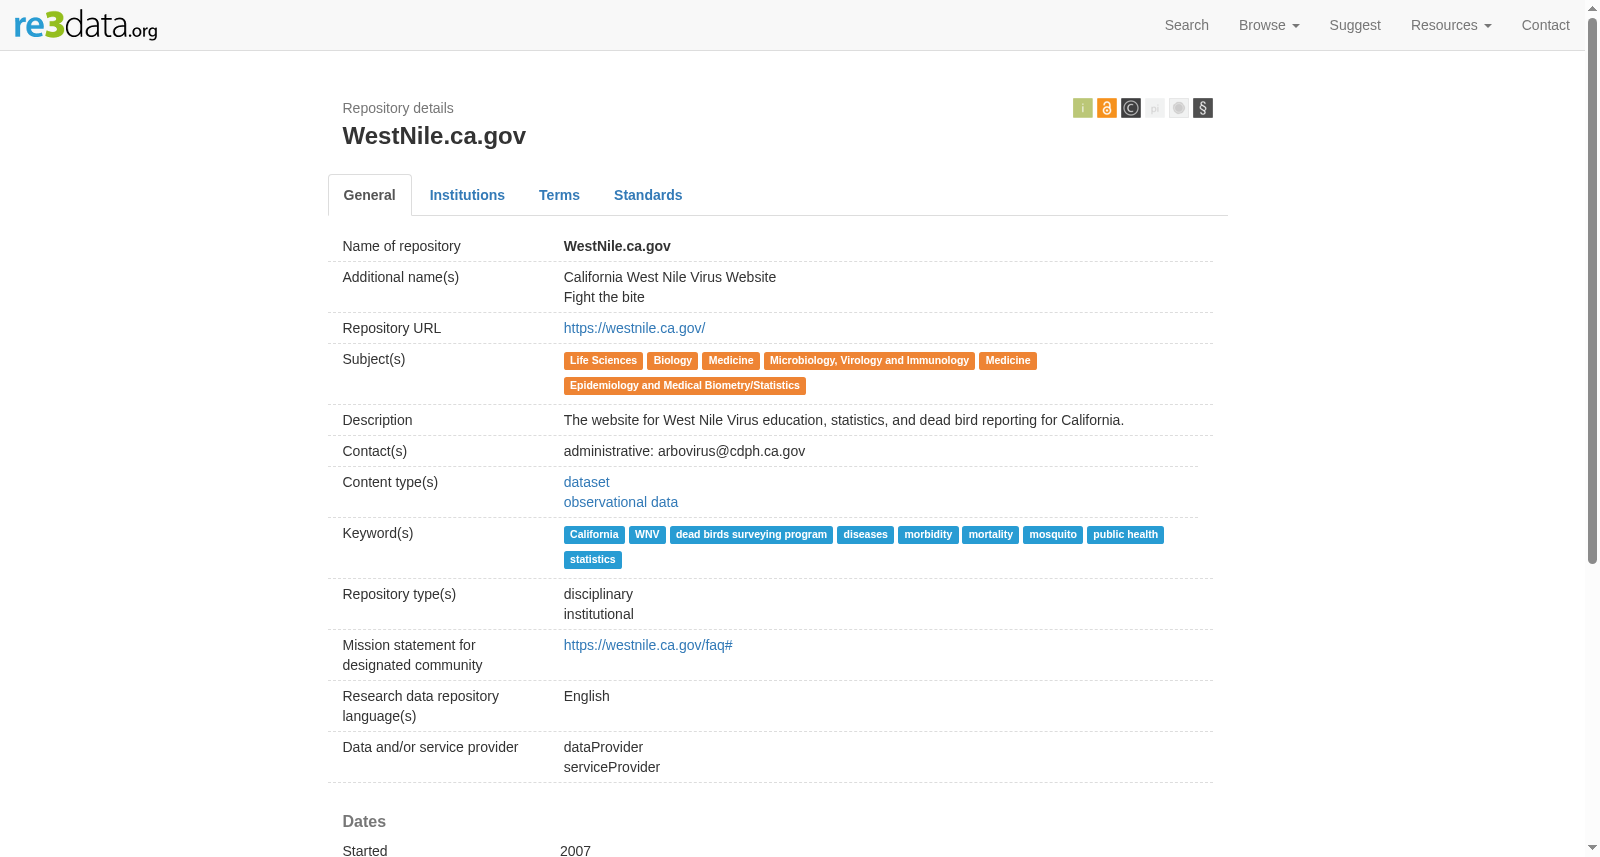Expand the Resources dropdown menu
Viewport: 1600px width, 857px height.
1451,25
